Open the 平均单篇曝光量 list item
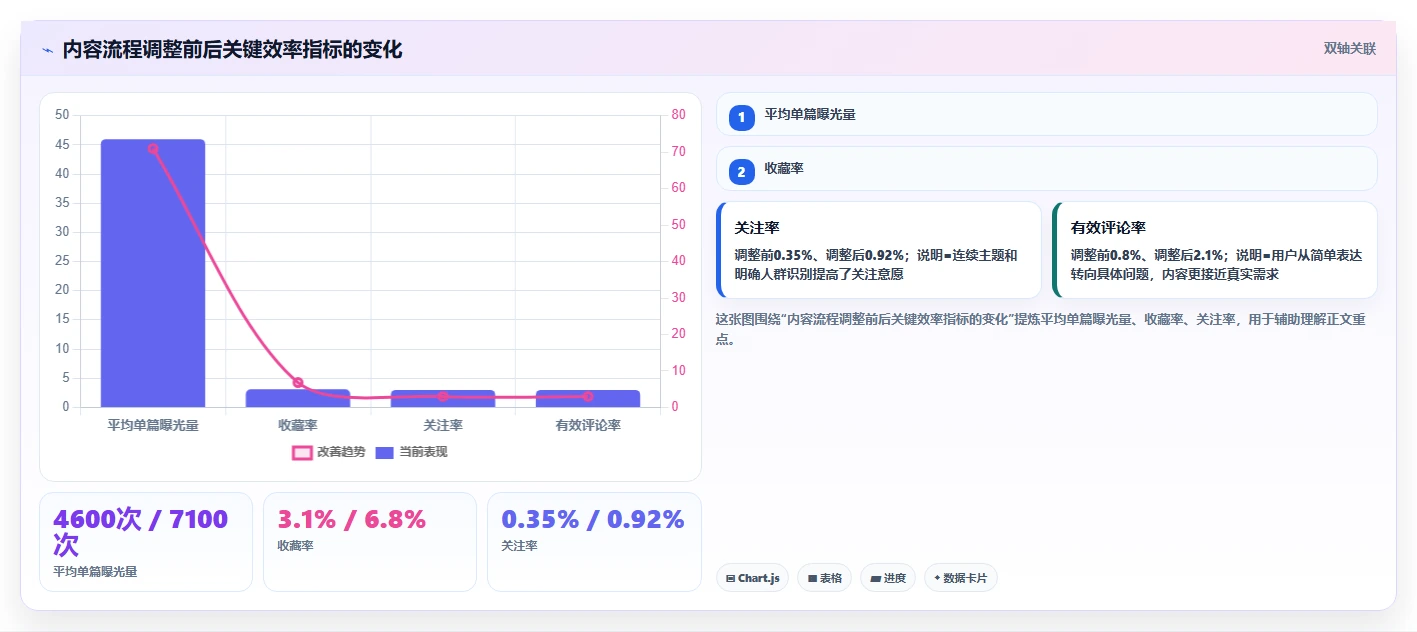 (x=1047, y=114)
